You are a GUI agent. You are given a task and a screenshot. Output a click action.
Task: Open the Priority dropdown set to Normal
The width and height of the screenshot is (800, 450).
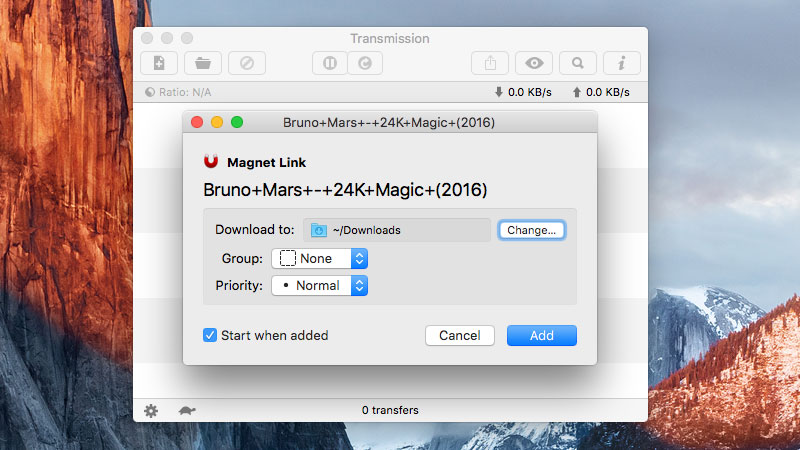tap(320, 285)
